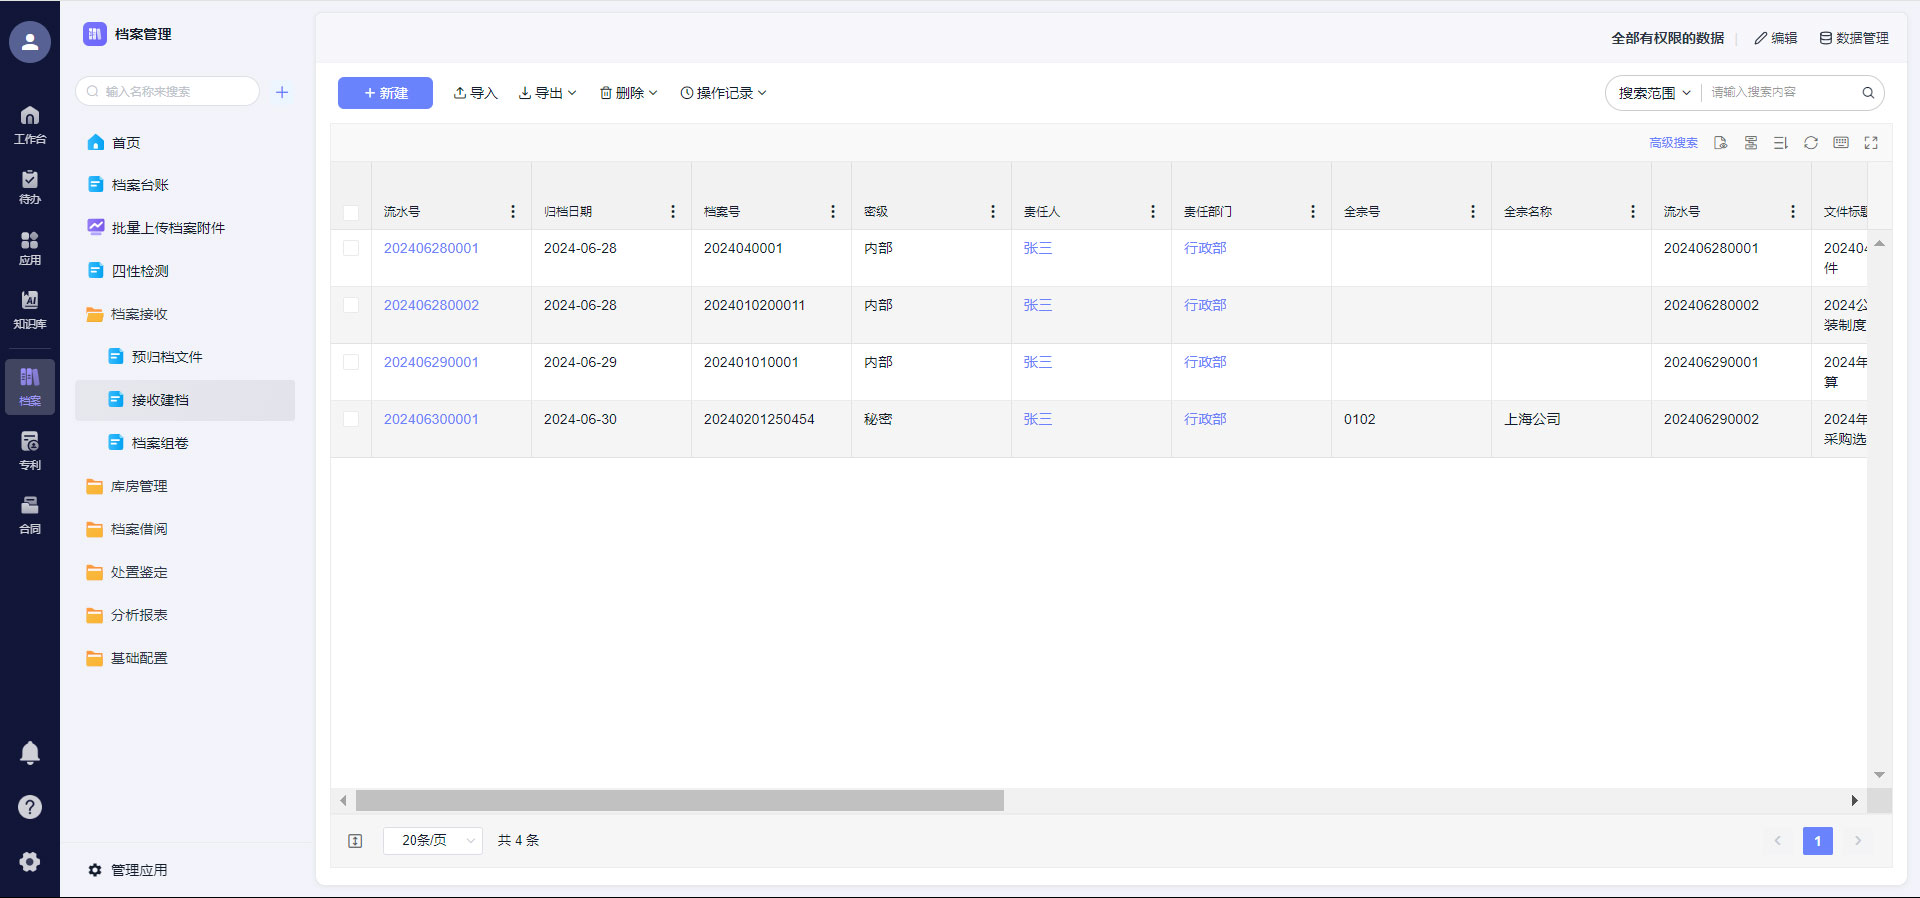The height and width of the screenshot is (898, 1920).
Task: Open record link 202406280002
Action: pos(431,305)
